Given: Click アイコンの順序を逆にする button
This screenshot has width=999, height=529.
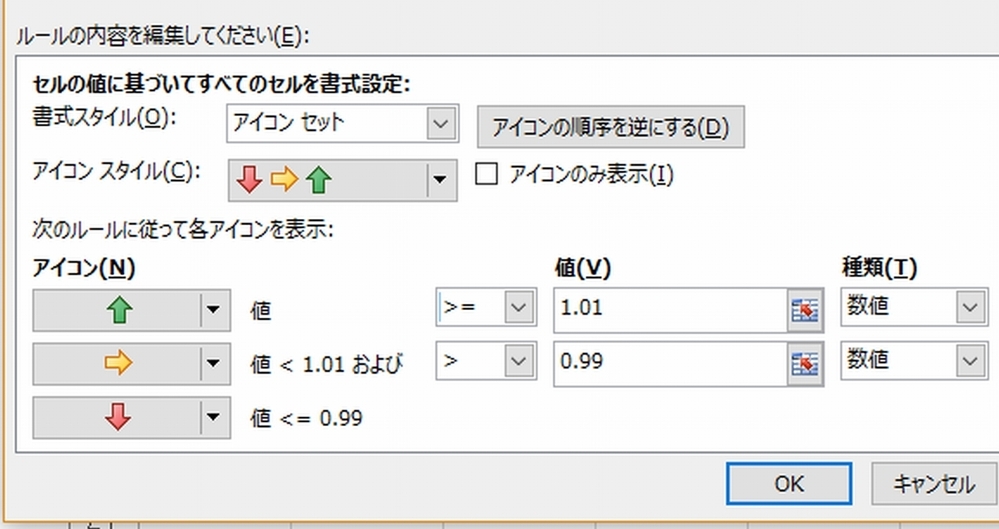Looking at the screenshot, I should coord(610,127).
